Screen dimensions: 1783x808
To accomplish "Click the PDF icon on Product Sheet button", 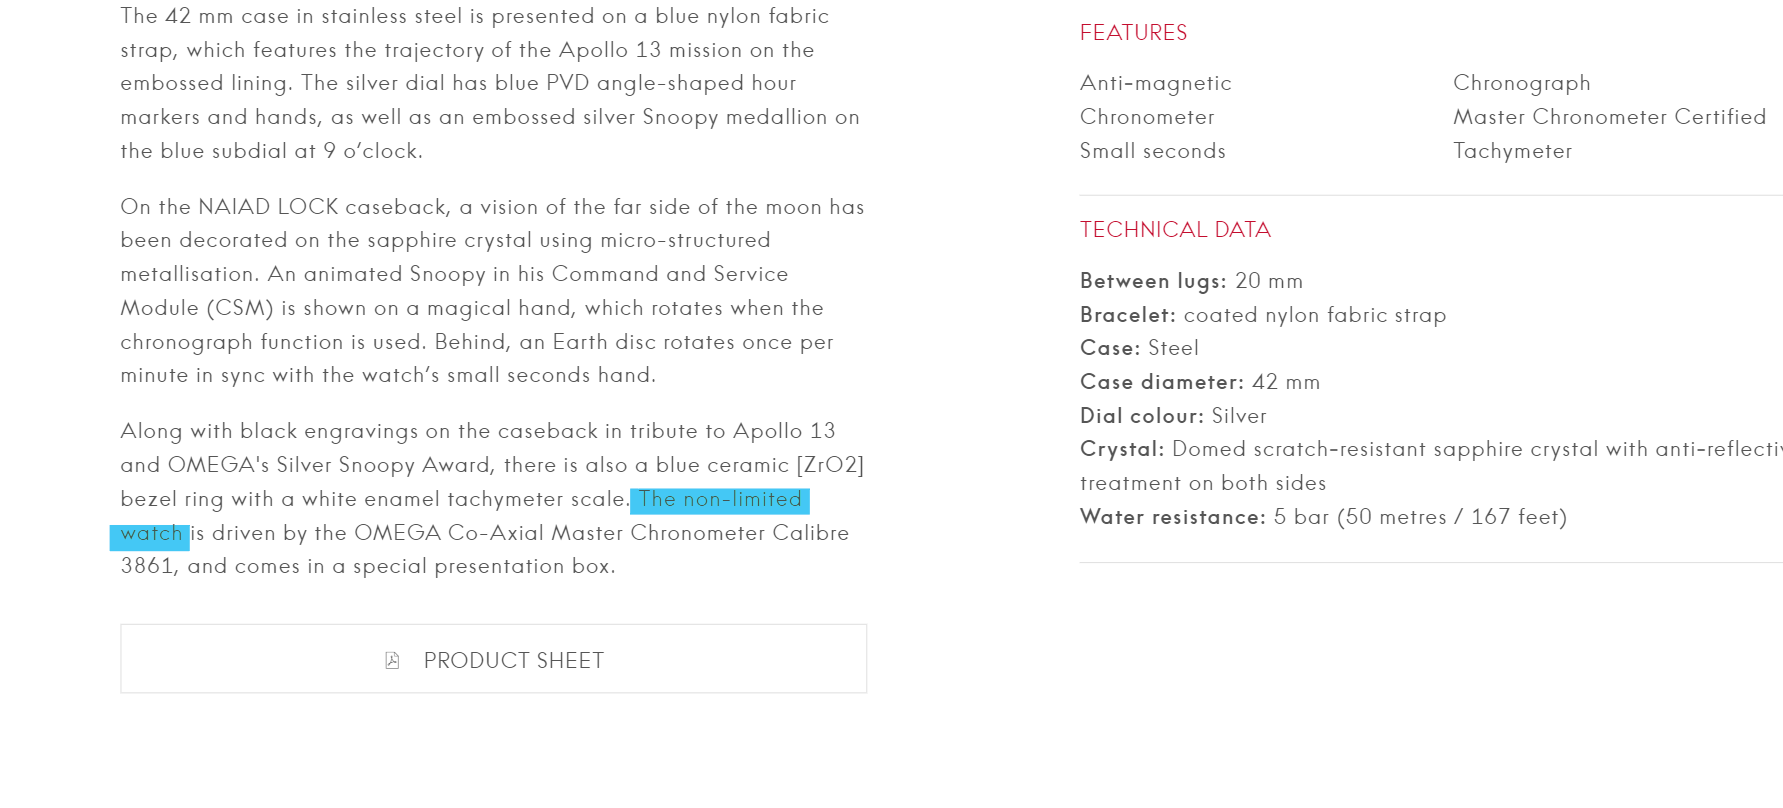I will tap(392, 660).
